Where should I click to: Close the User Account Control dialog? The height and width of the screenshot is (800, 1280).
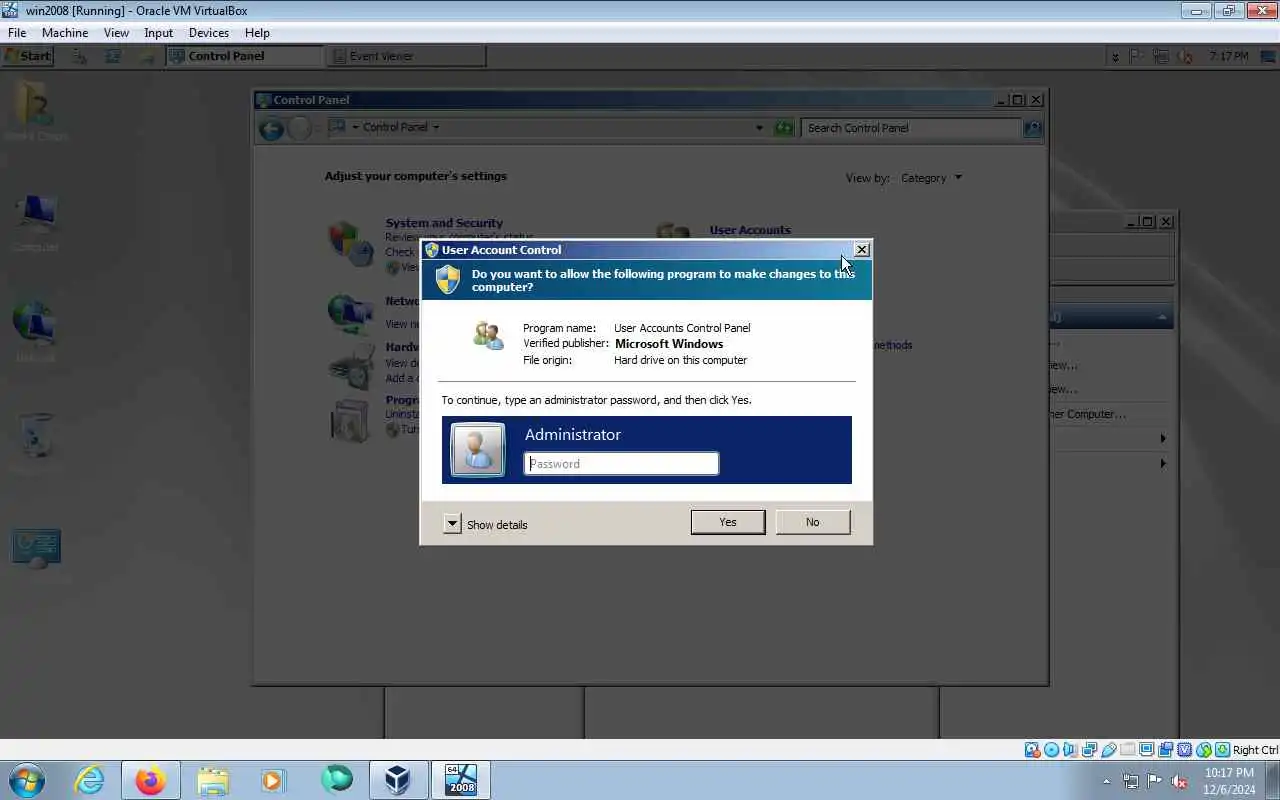click(x=861, y=250)
